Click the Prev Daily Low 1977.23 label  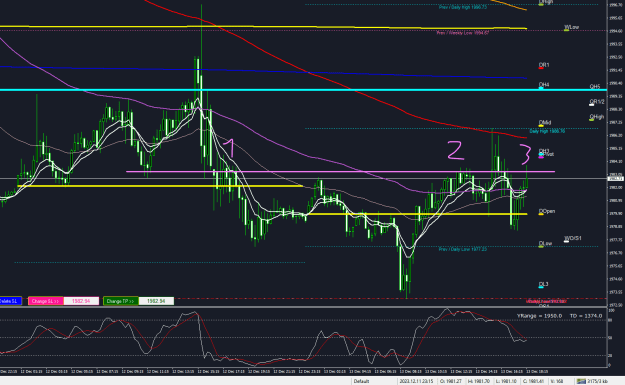click(x=462, y=249)
